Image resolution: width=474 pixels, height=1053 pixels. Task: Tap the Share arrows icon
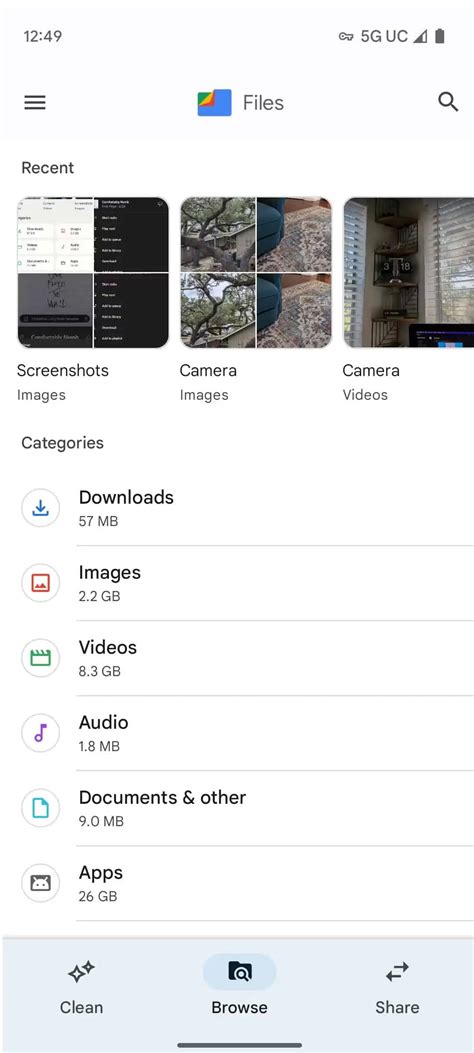click(397, 972)
